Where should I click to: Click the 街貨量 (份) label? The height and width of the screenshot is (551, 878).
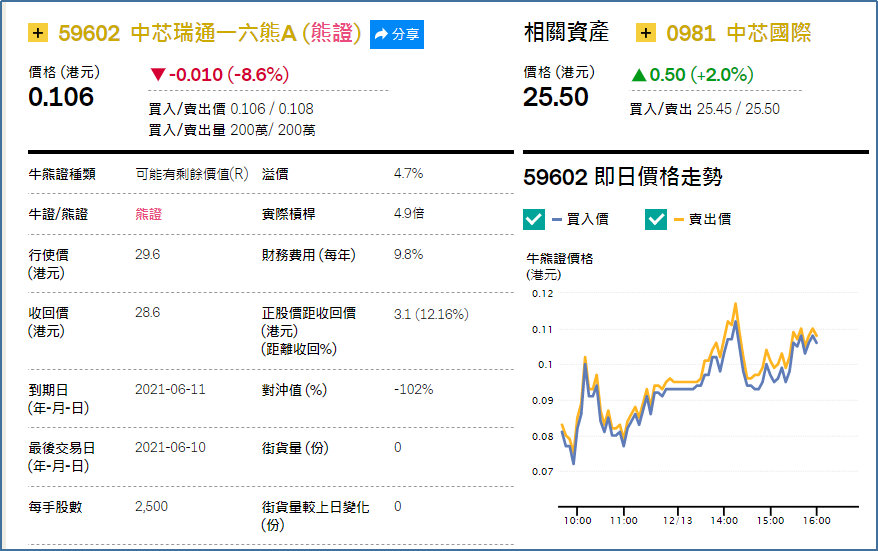coord(295,448)
